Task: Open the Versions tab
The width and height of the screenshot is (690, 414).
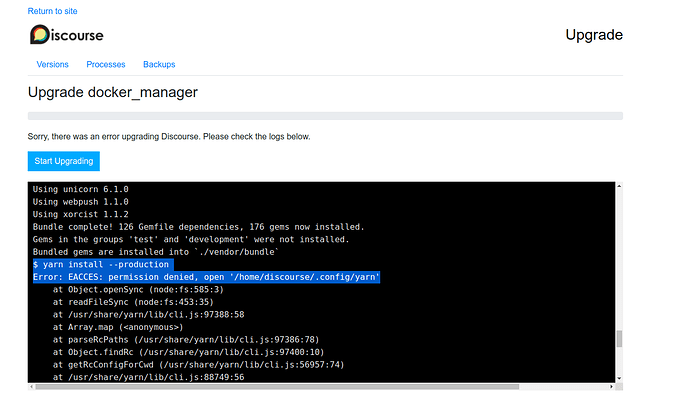Action: point(52,64)
